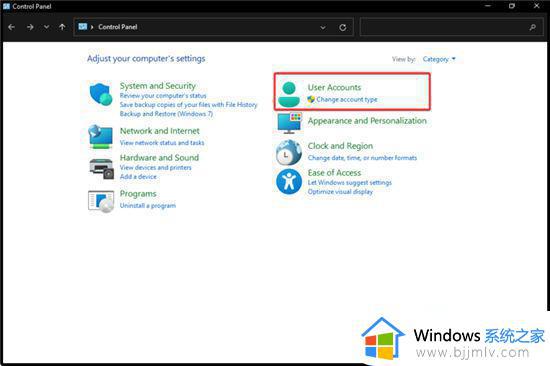The height and width of the screenshot is (366, 550).
Task: Open System and Security shield icon
Action: pyautogui.click(x=101, y=94)
